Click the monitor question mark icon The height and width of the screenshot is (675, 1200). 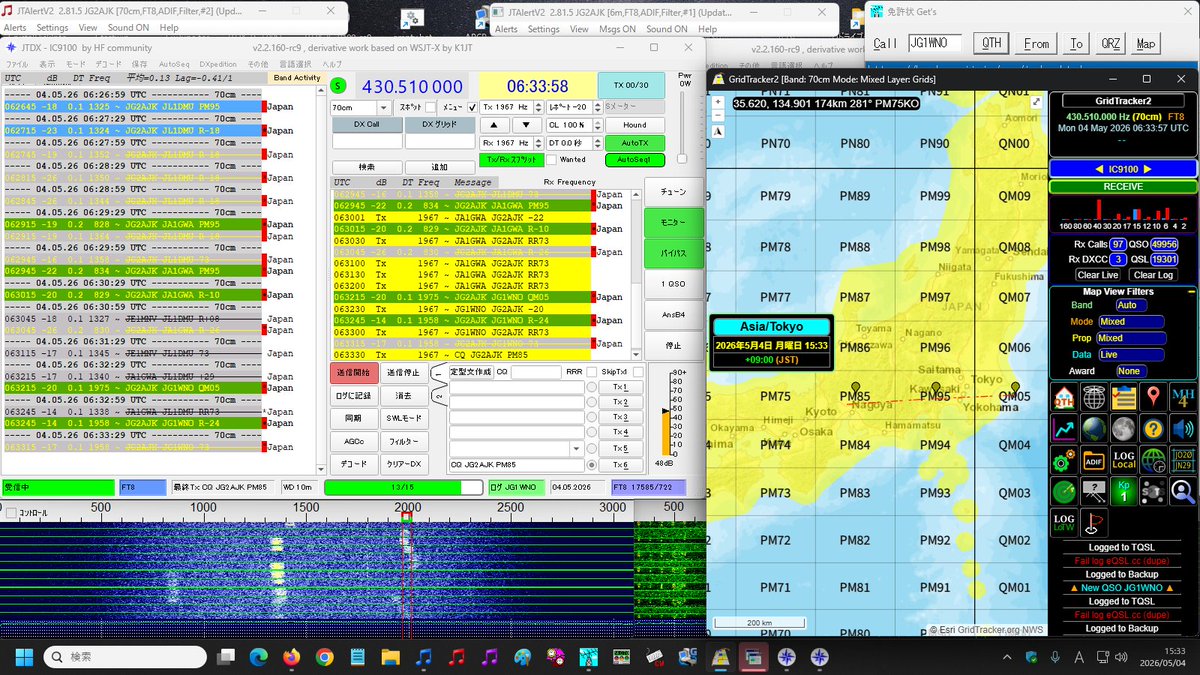tap(1094, 491)
